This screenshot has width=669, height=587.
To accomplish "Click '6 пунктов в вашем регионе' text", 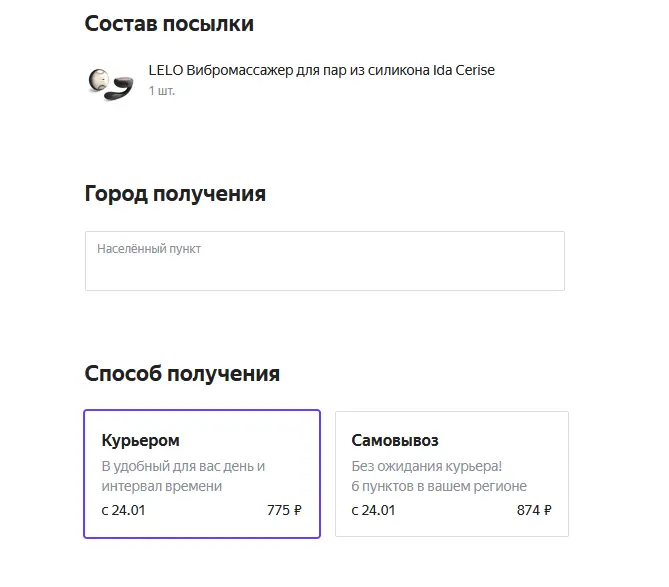I will pos(439,486).
